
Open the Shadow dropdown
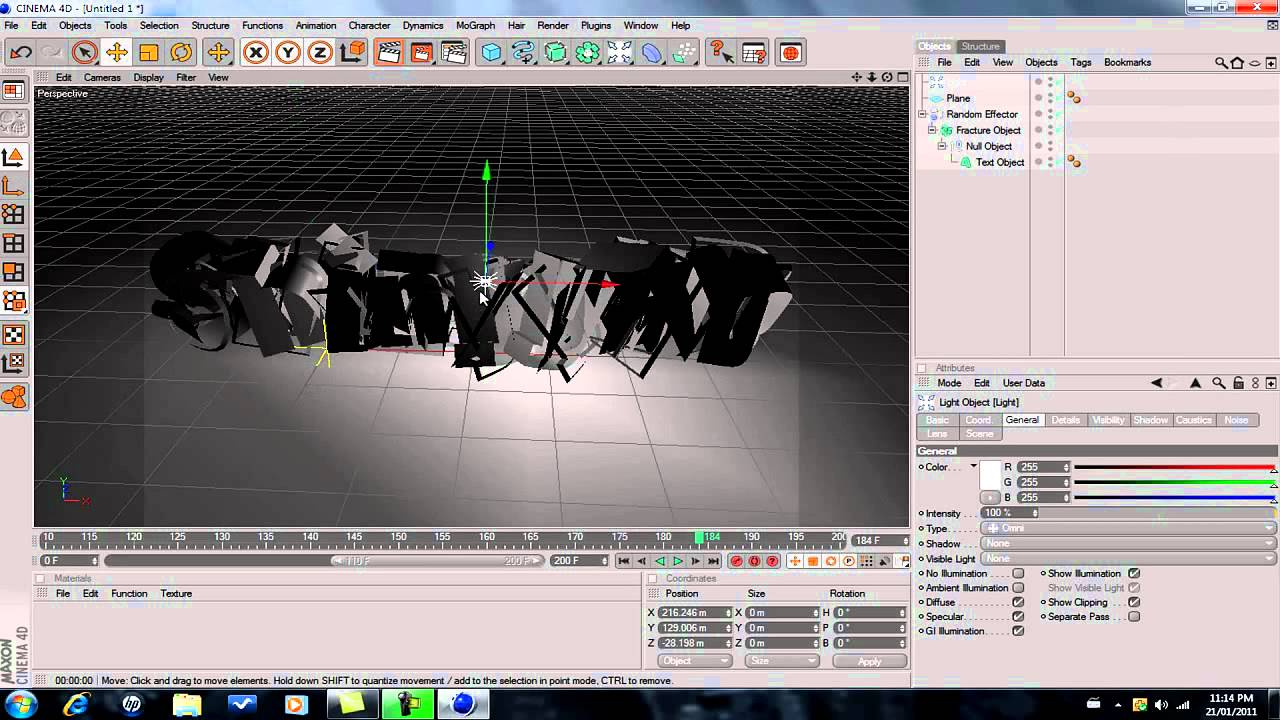pyautogui.click(x=1129, y=544)
